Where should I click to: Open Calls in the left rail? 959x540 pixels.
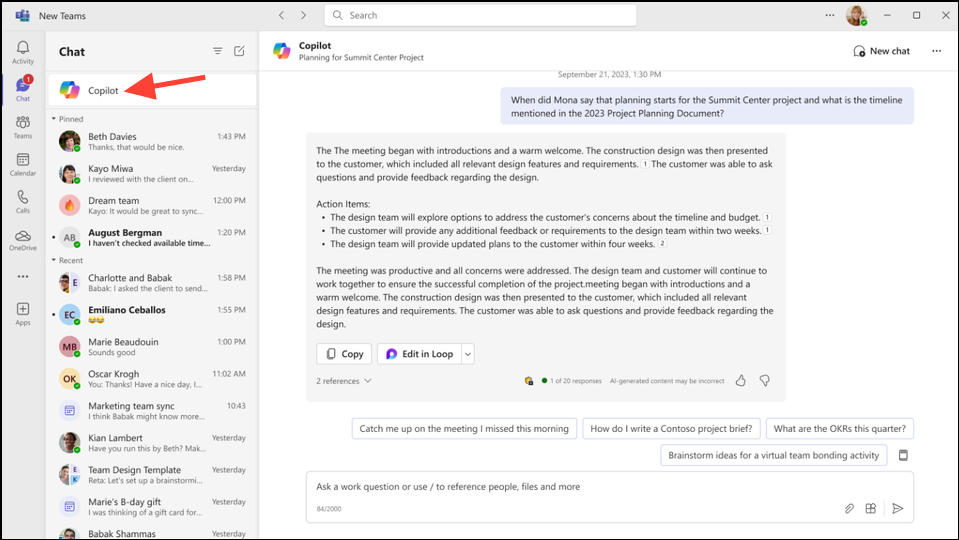click(22, 202)
